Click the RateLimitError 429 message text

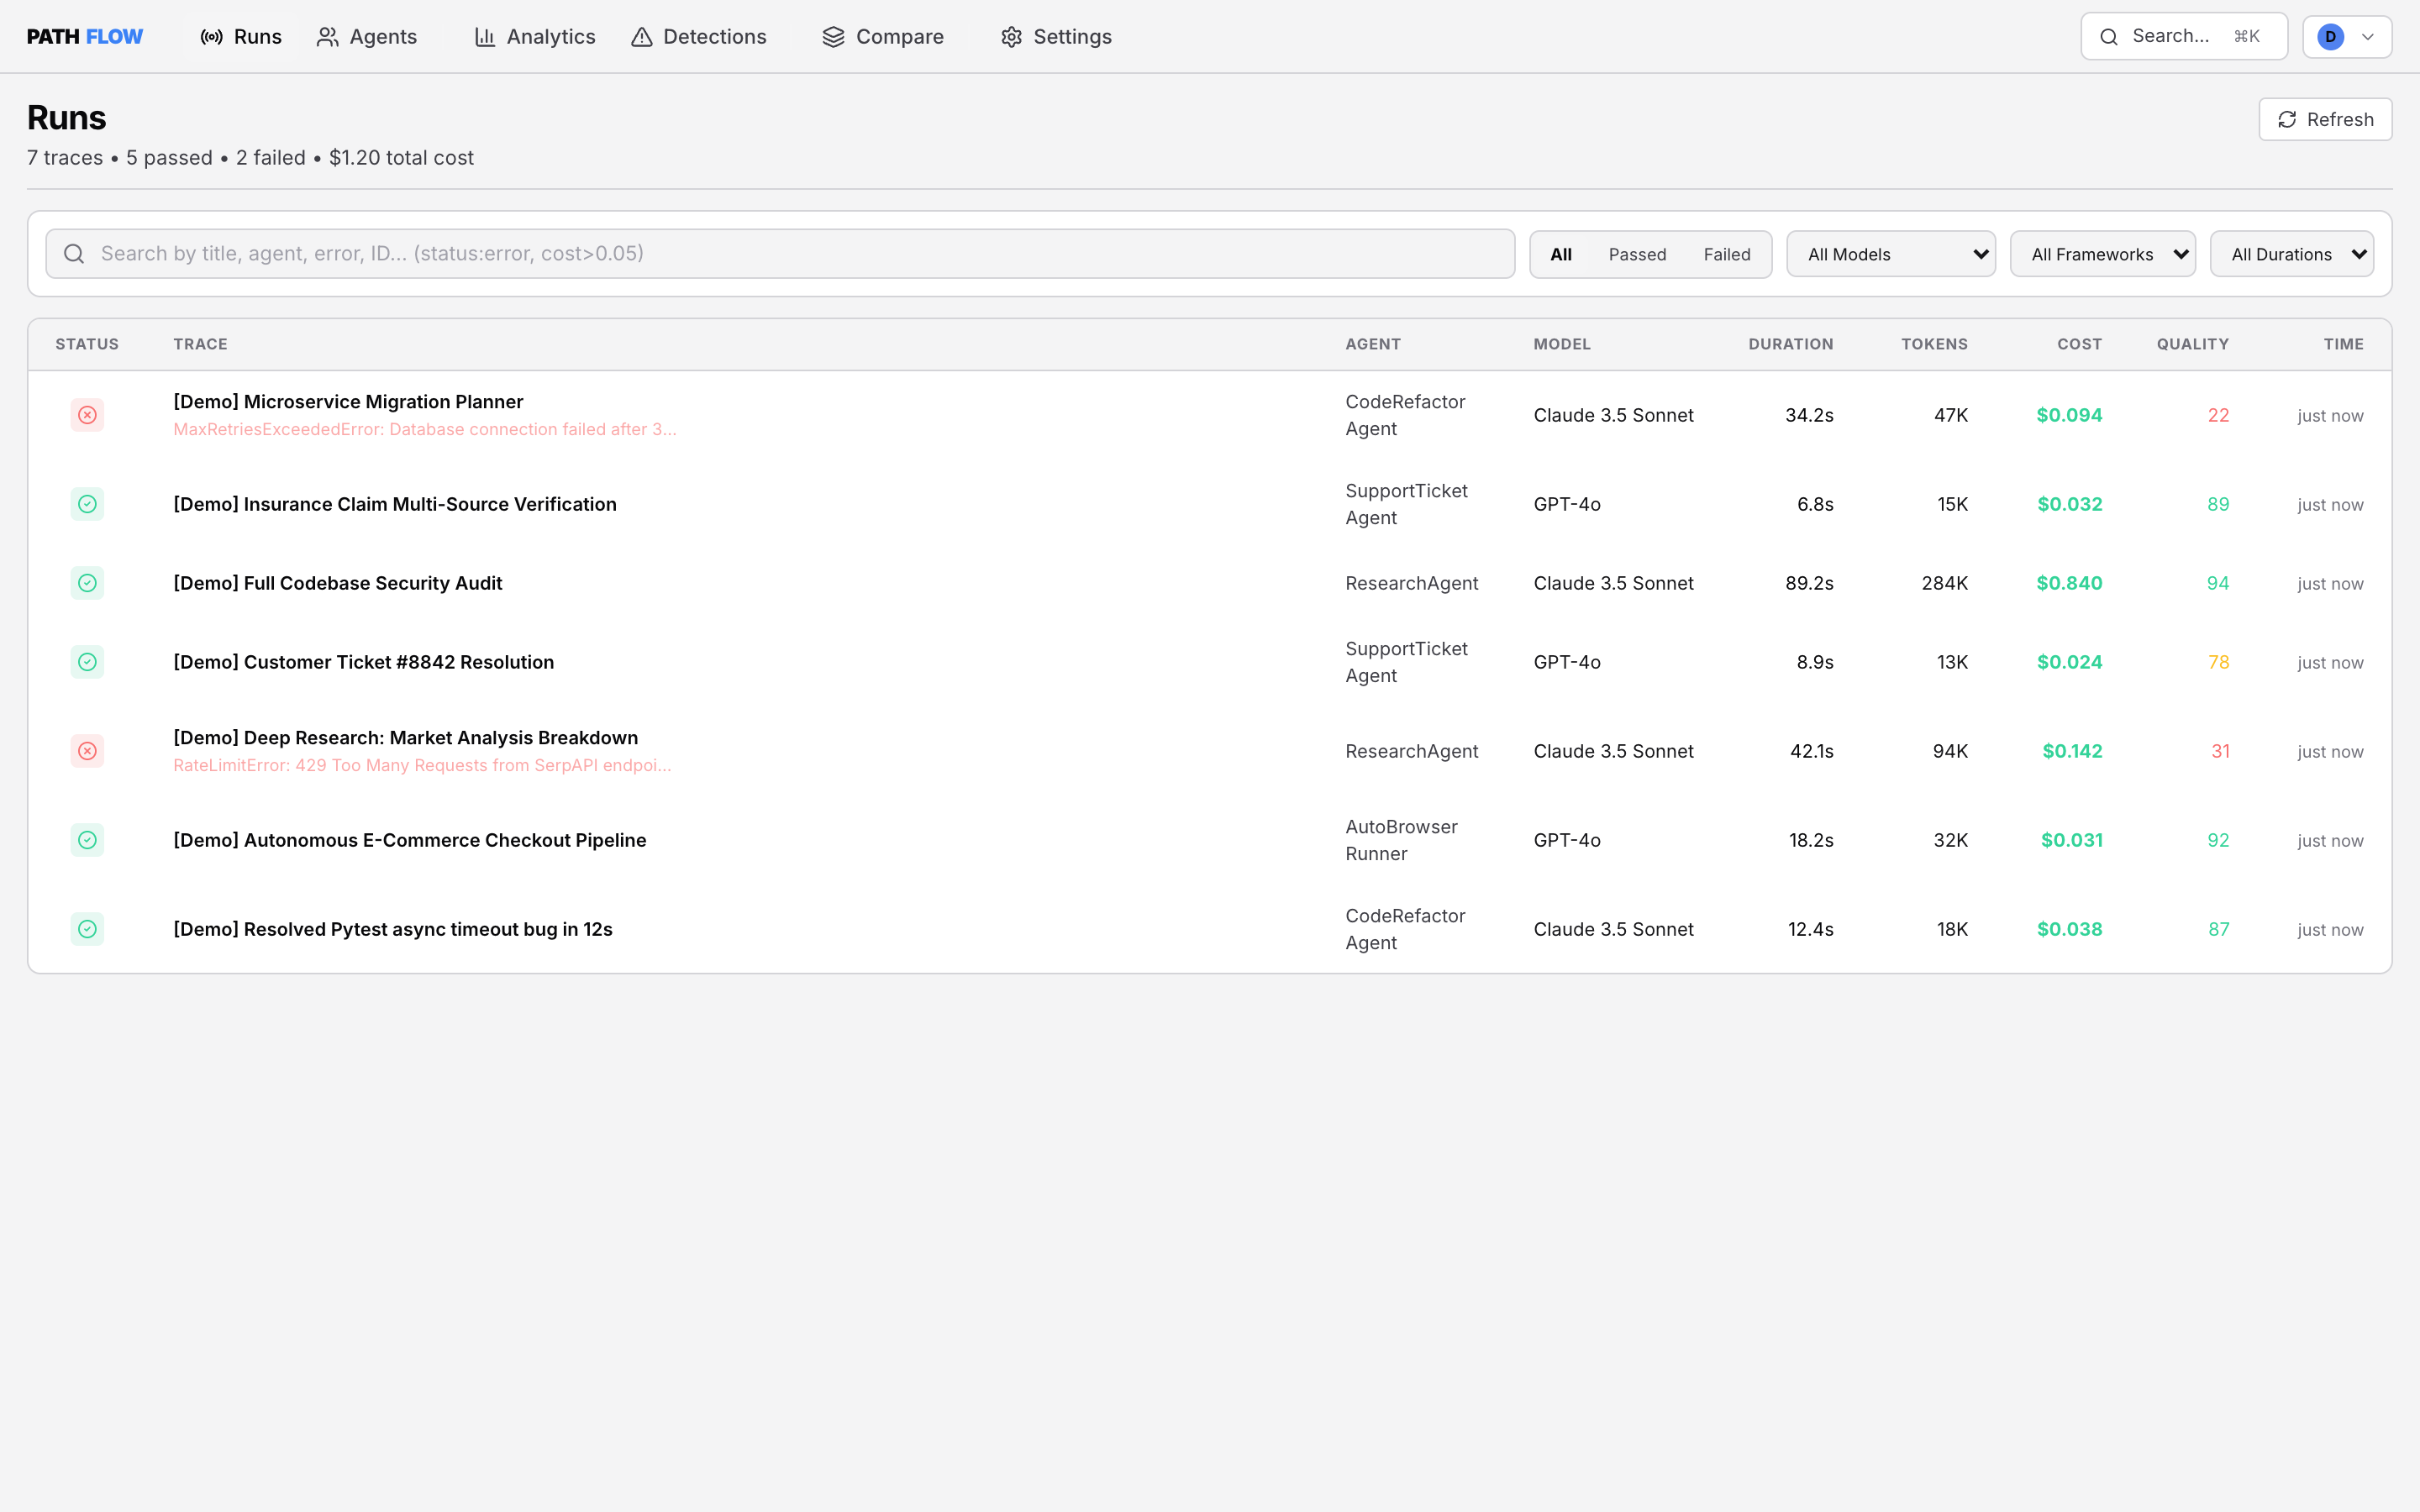pos(422,766)
